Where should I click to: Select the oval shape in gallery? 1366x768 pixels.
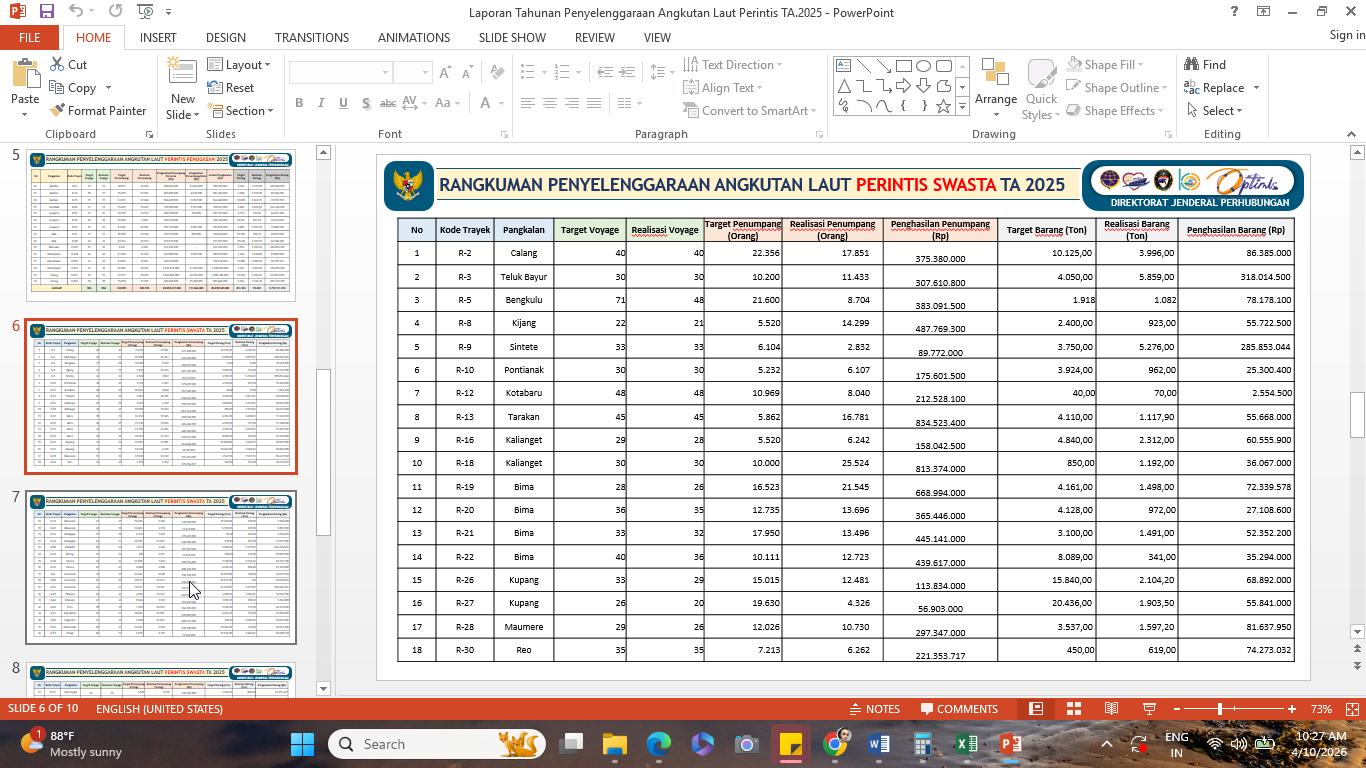(923, 66)
